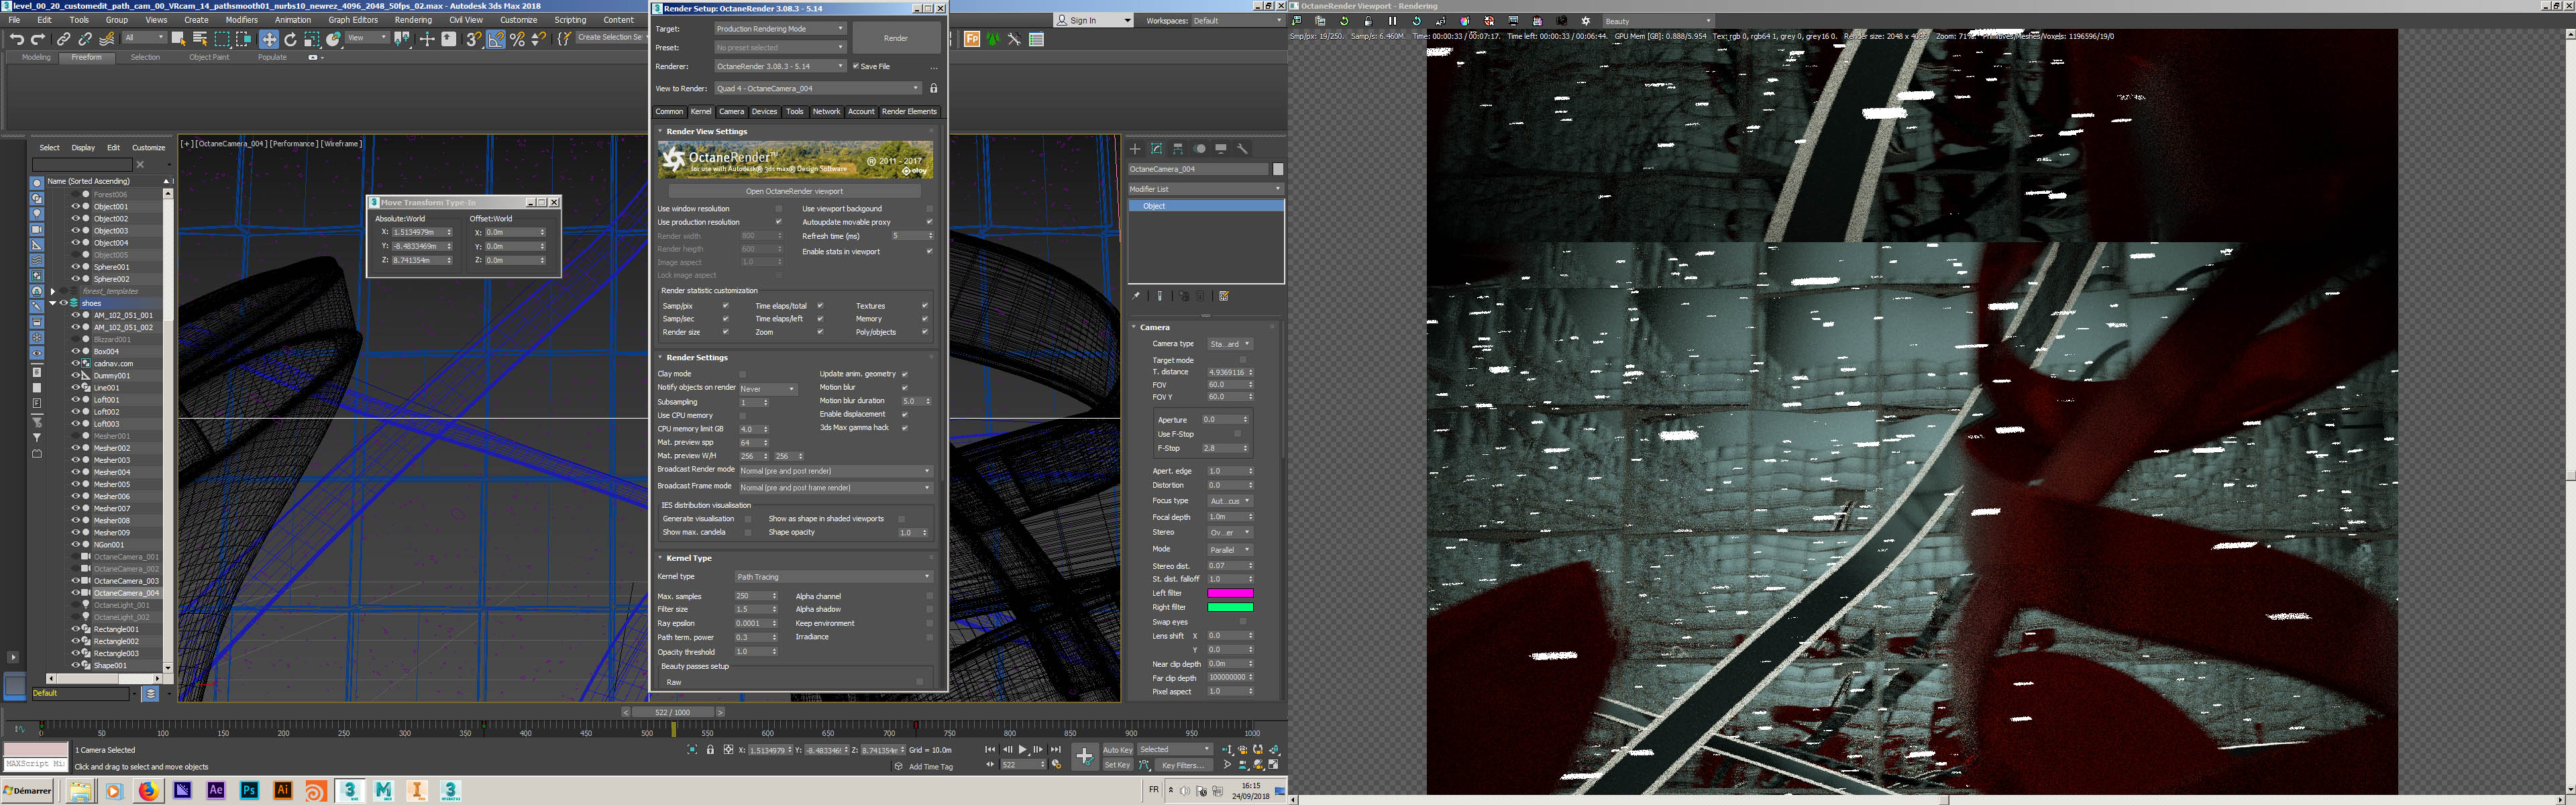Screen dimensions: 2576x805
Task: Click the Undo arrow in the toolbar
Action: 16,39
